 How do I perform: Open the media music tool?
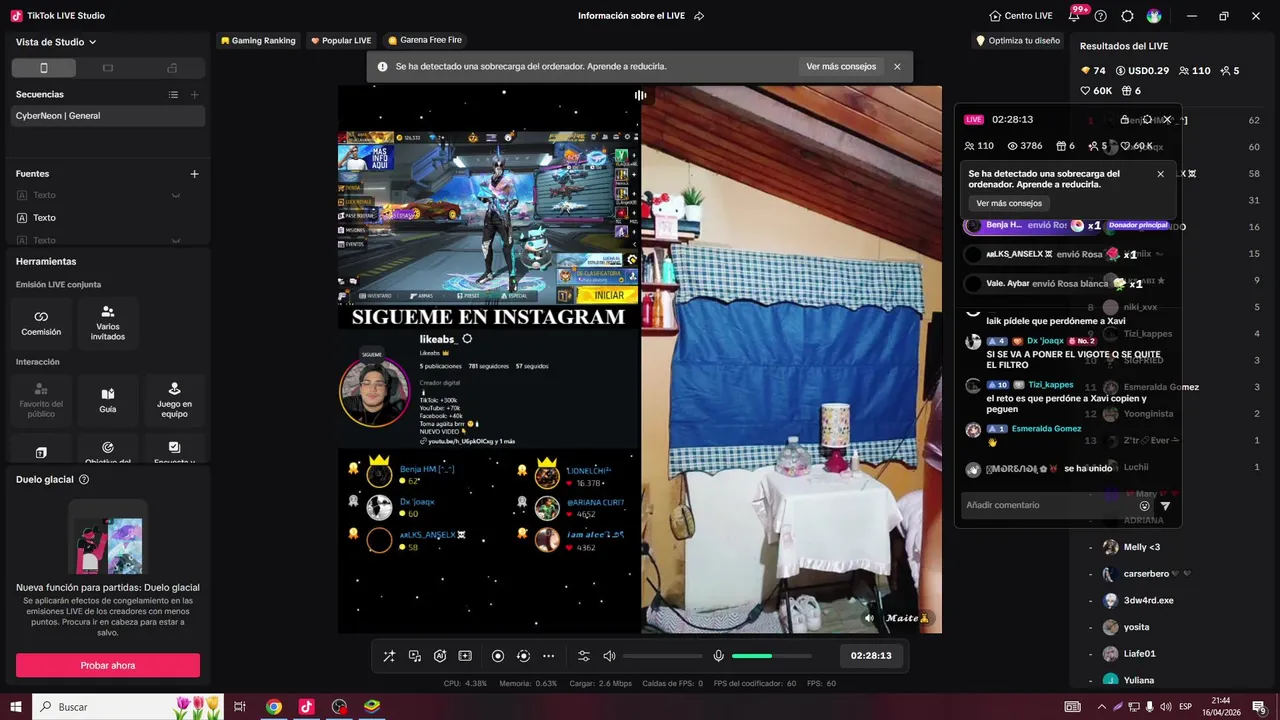415,656
